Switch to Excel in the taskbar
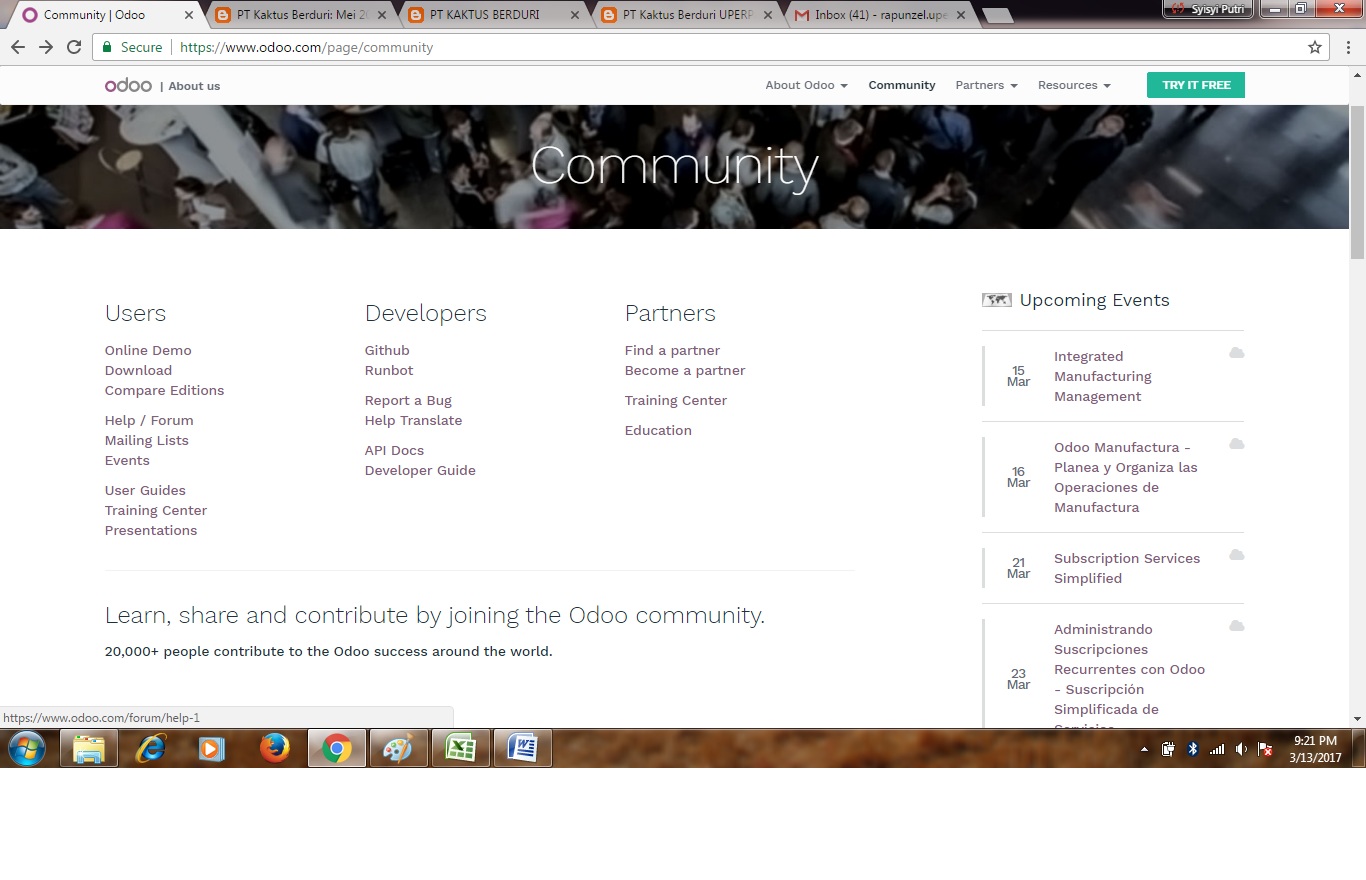Viewport: 1366px width, 880px height. coord(460,748)
